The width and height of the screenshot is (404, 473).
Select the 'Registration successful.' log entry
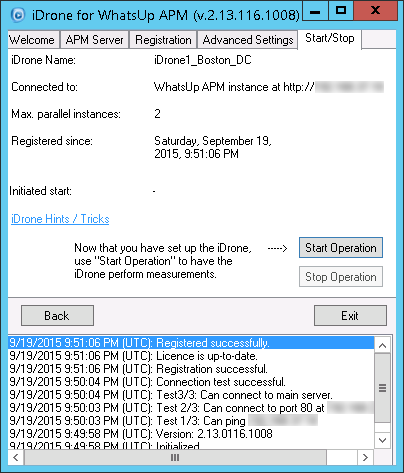(191, 369)
